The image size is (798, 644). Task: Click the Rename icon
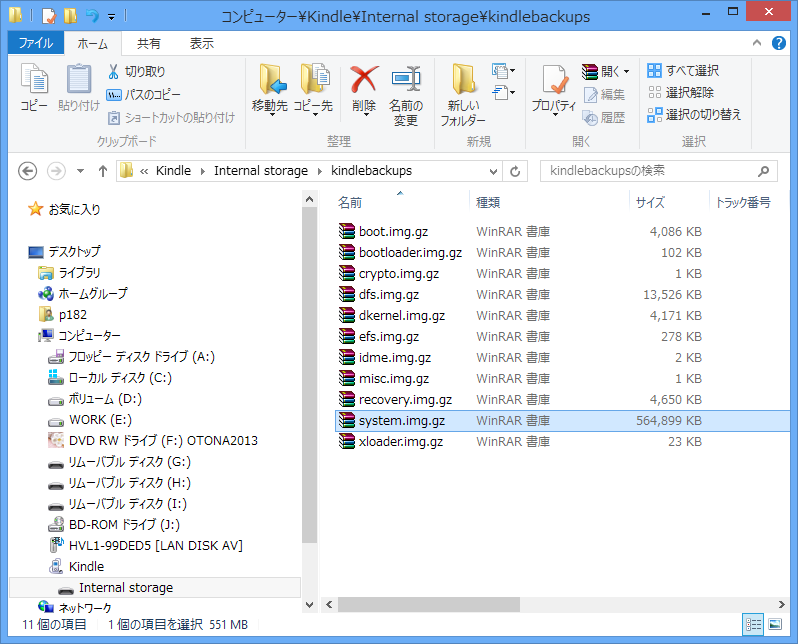406,80
